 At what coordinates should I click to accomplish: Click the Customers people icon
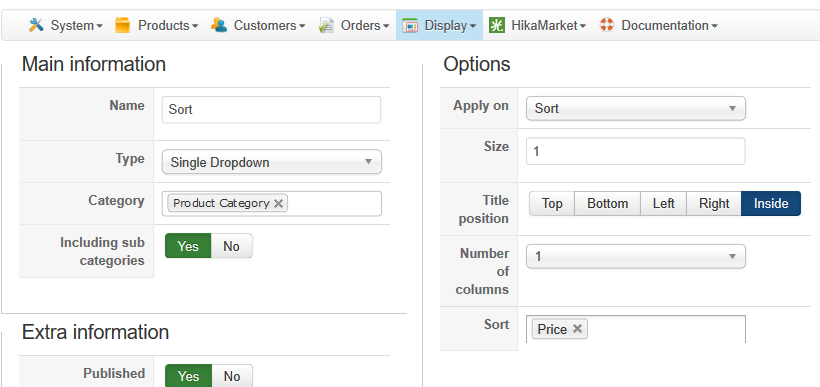coord(219,25)
